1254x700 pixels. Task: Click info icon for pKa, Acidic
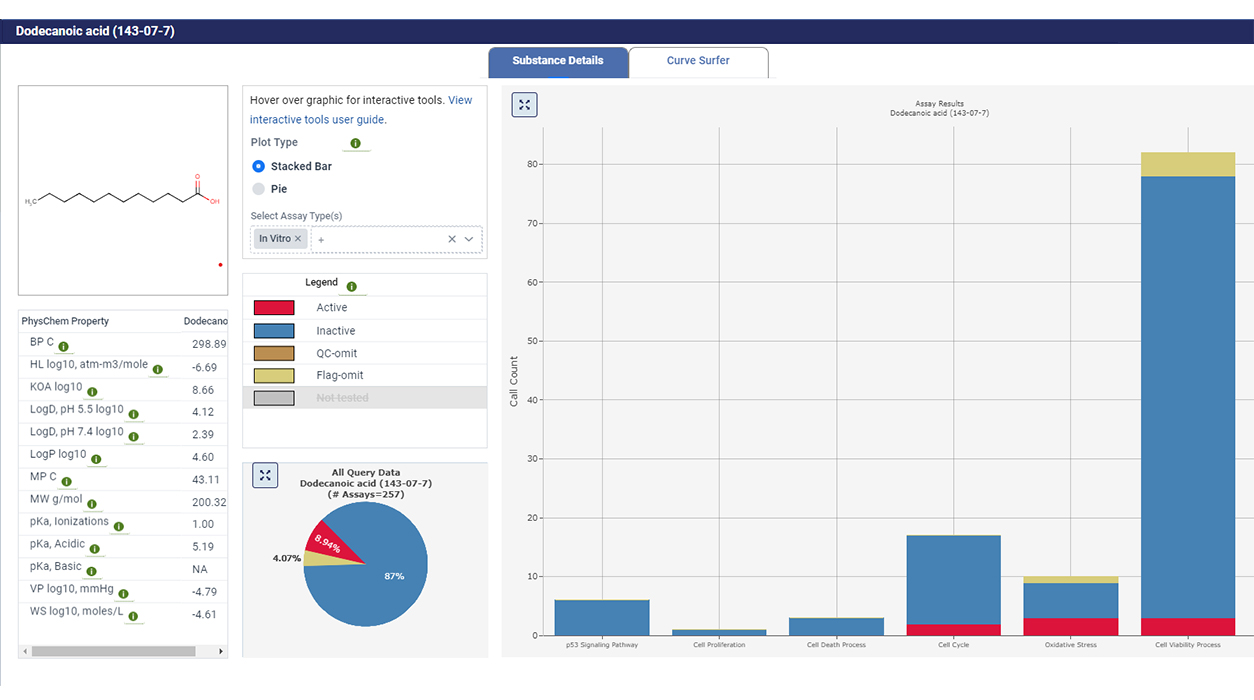[94, 549]
